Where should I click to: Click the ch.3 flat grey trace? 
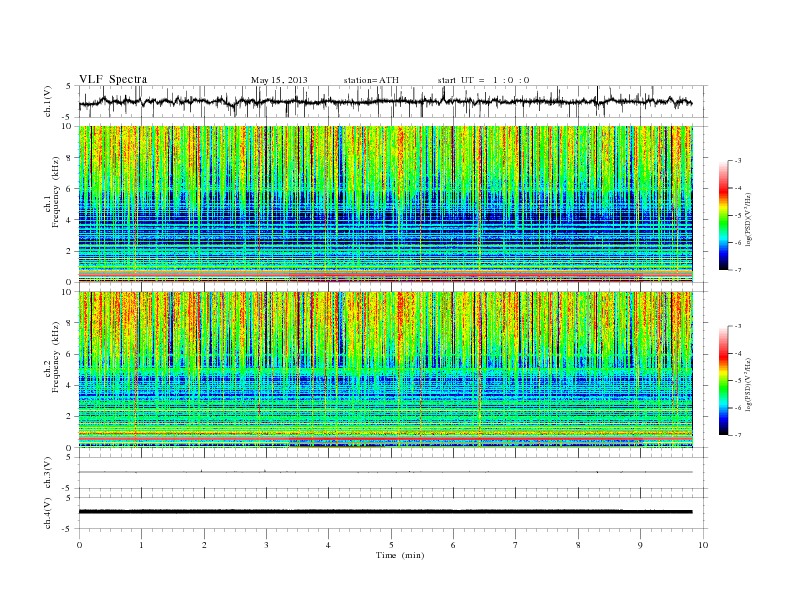385,472
